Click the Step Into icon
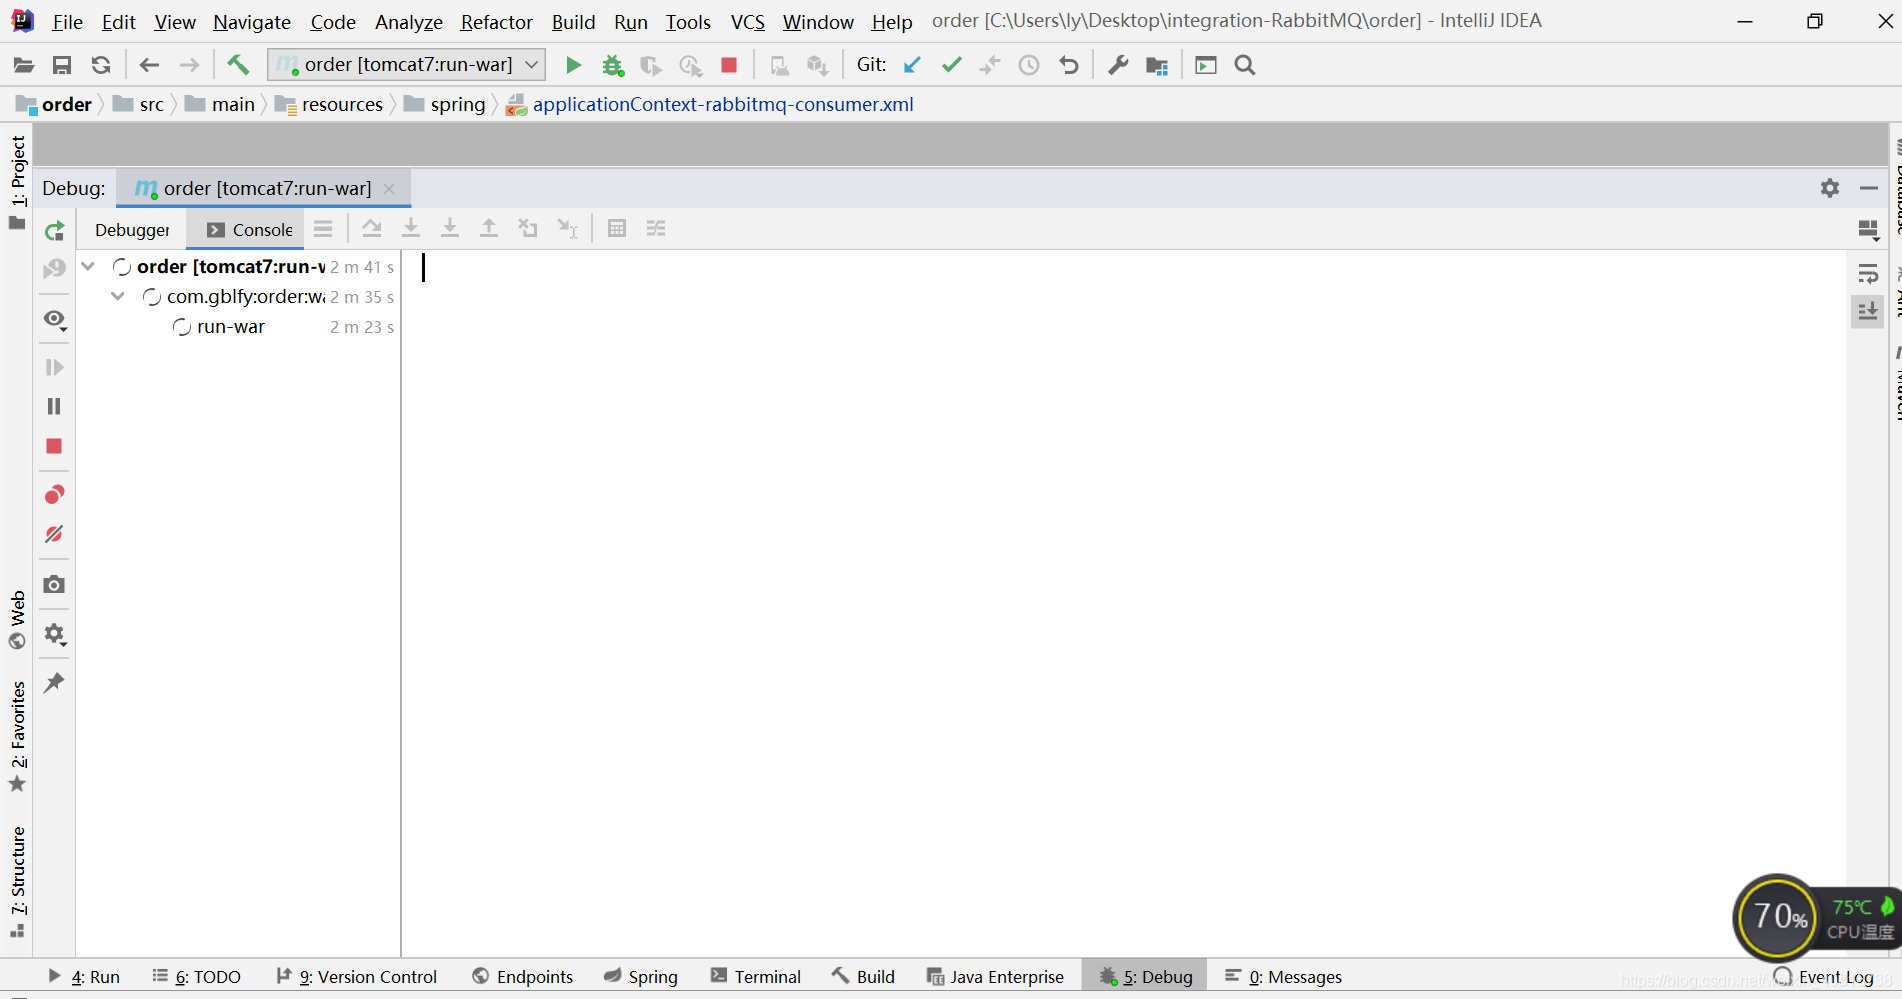Screen dimensions: 1902x999 (411, 229)
